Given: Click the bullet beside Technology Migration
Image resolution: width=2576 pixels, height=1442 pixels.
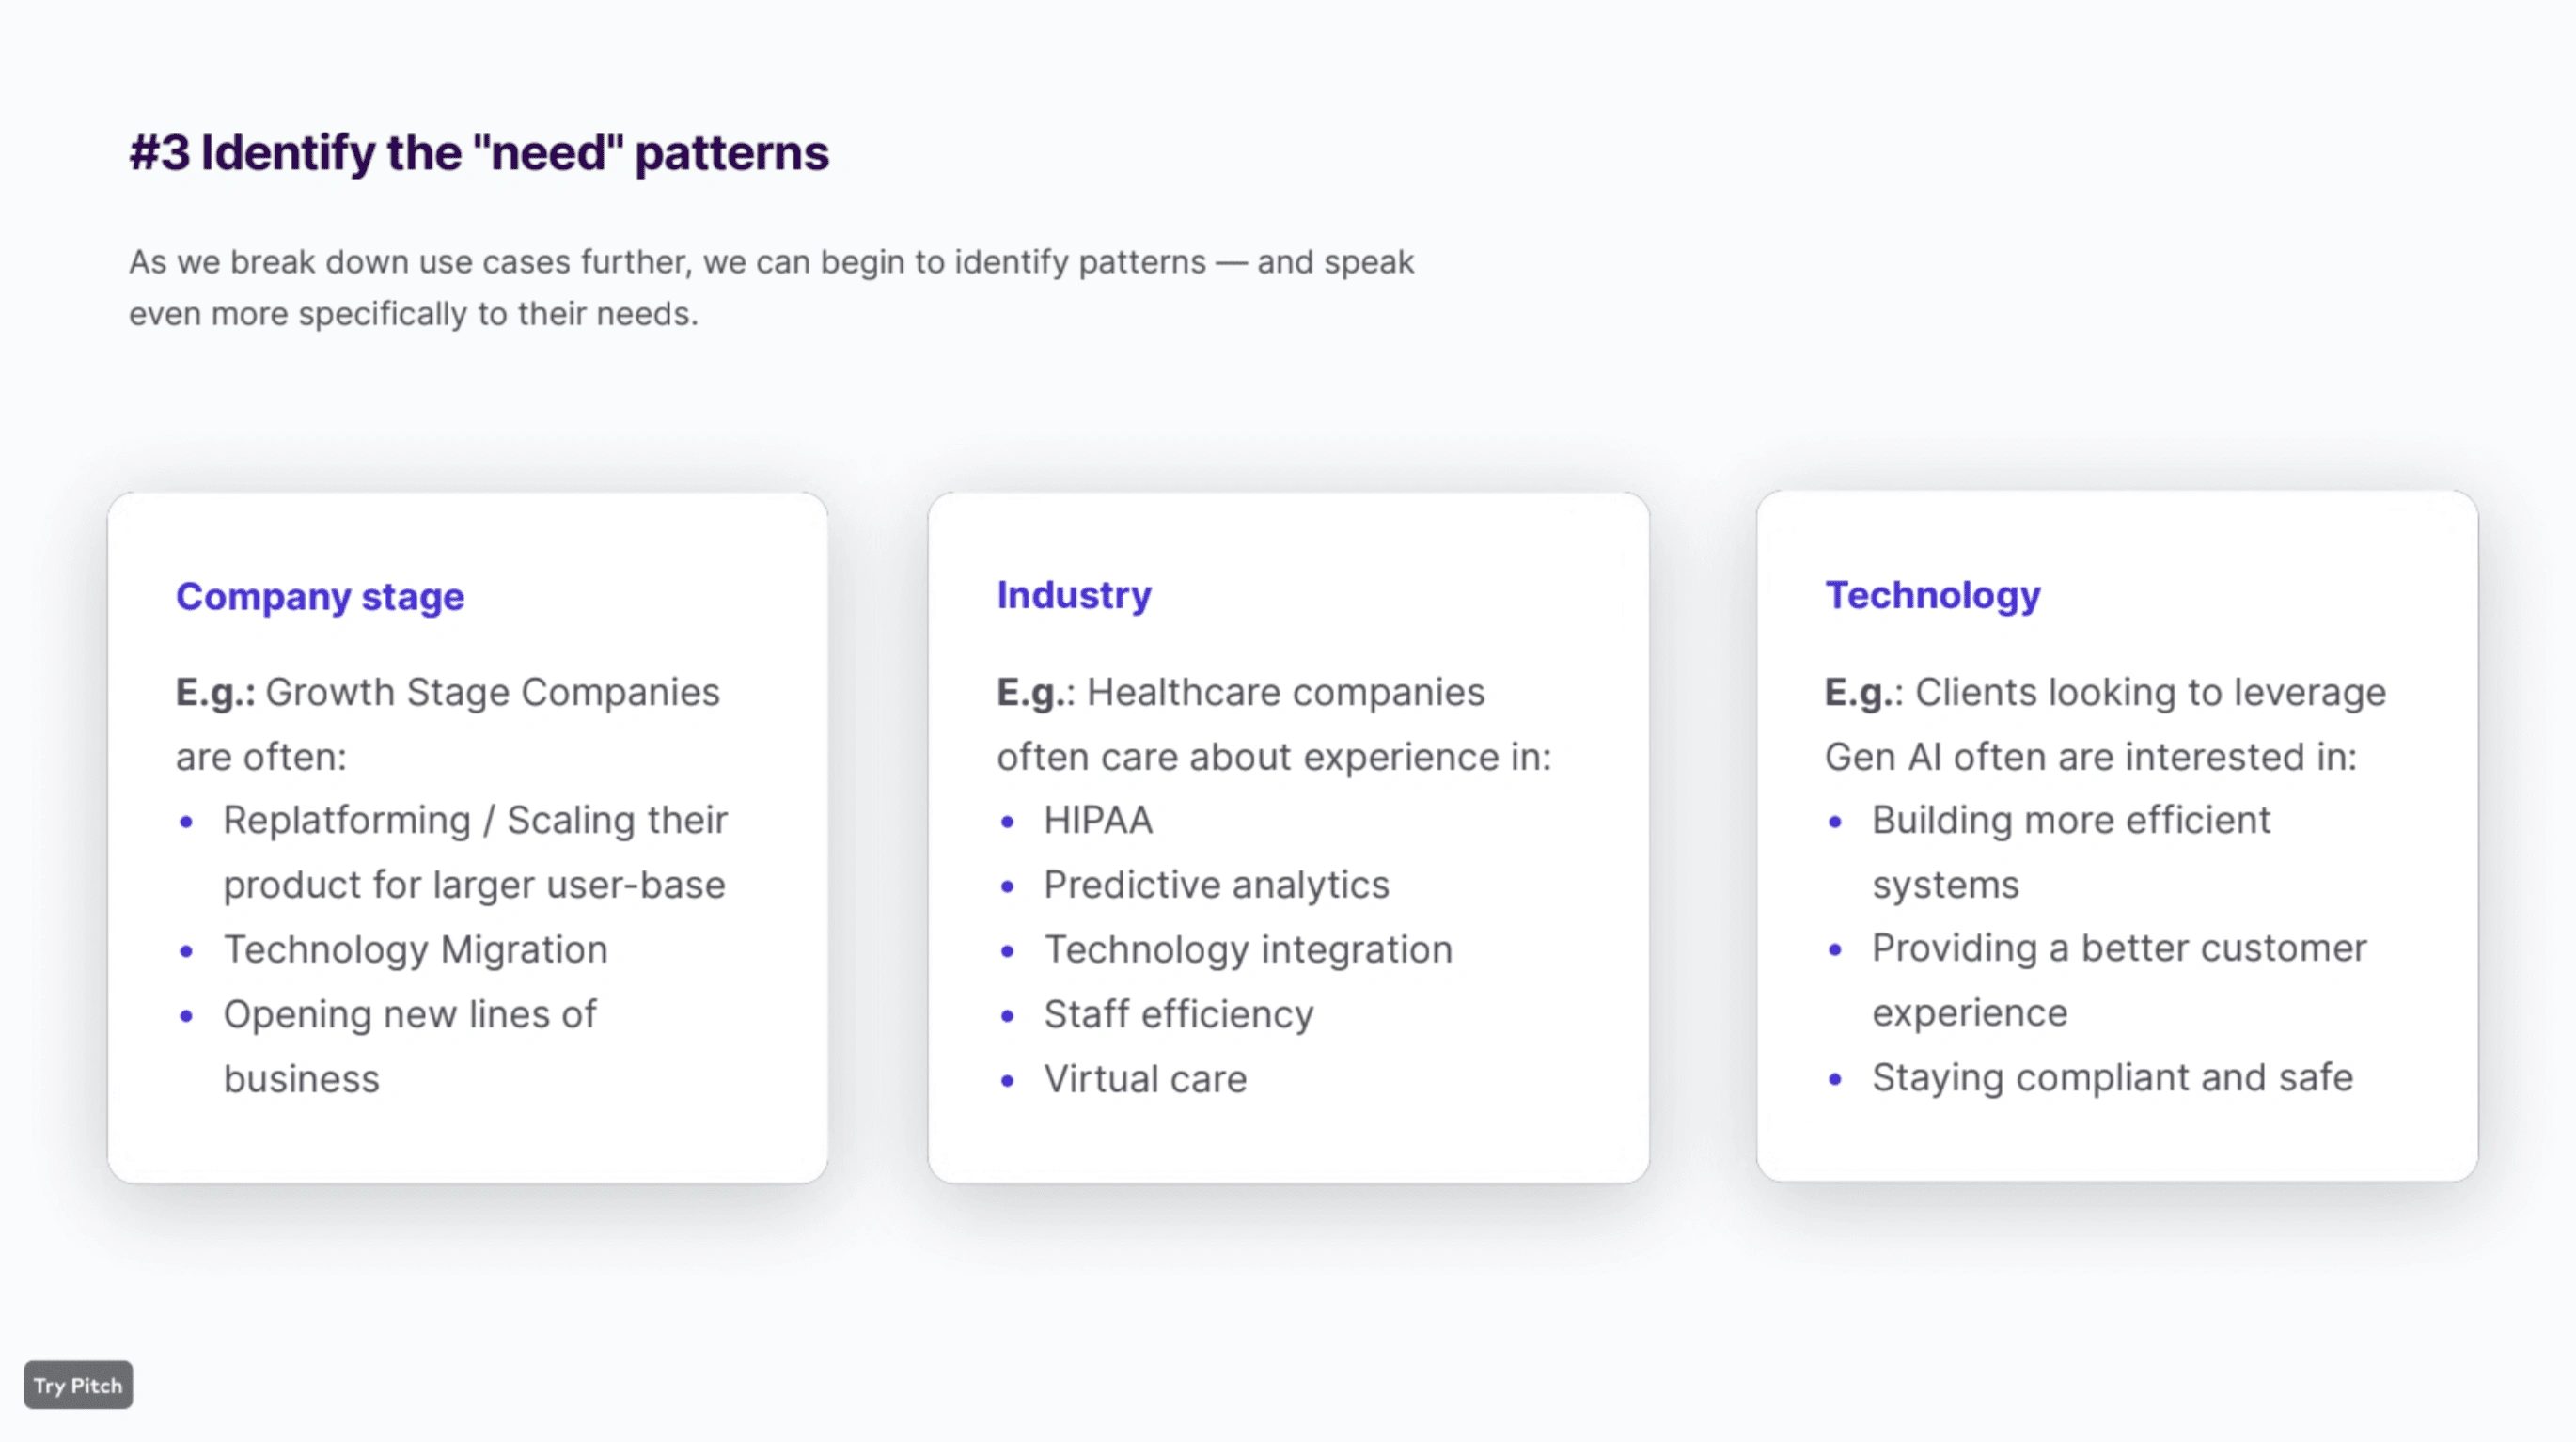Looking at the screenshot, I should click(x=186, y=951).
